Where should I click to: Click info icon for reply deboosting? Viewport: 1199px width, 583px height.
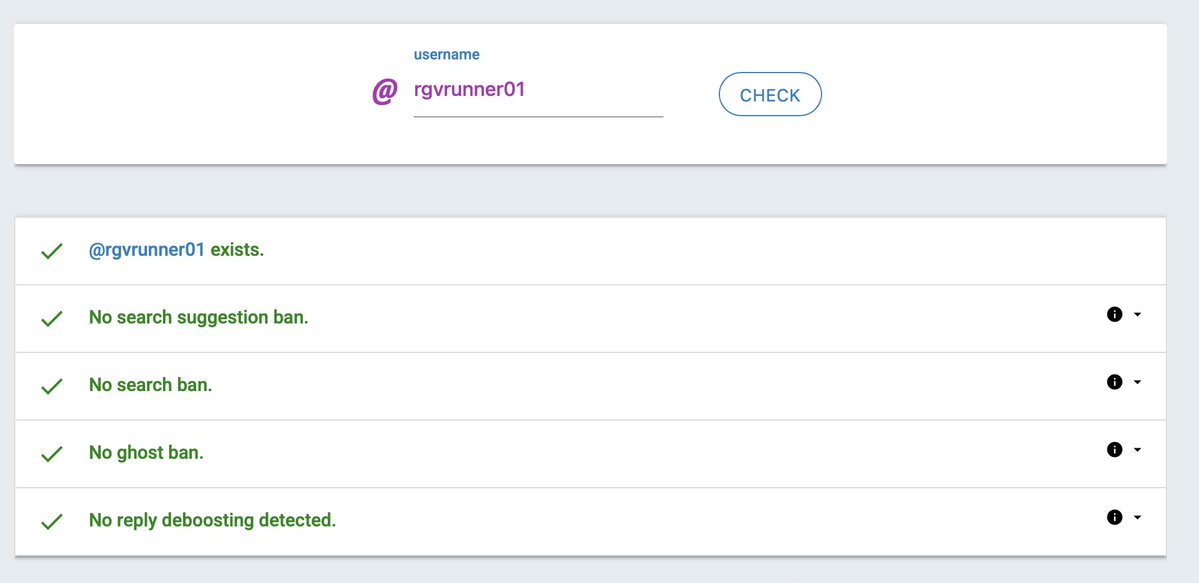pos(1115,517)
